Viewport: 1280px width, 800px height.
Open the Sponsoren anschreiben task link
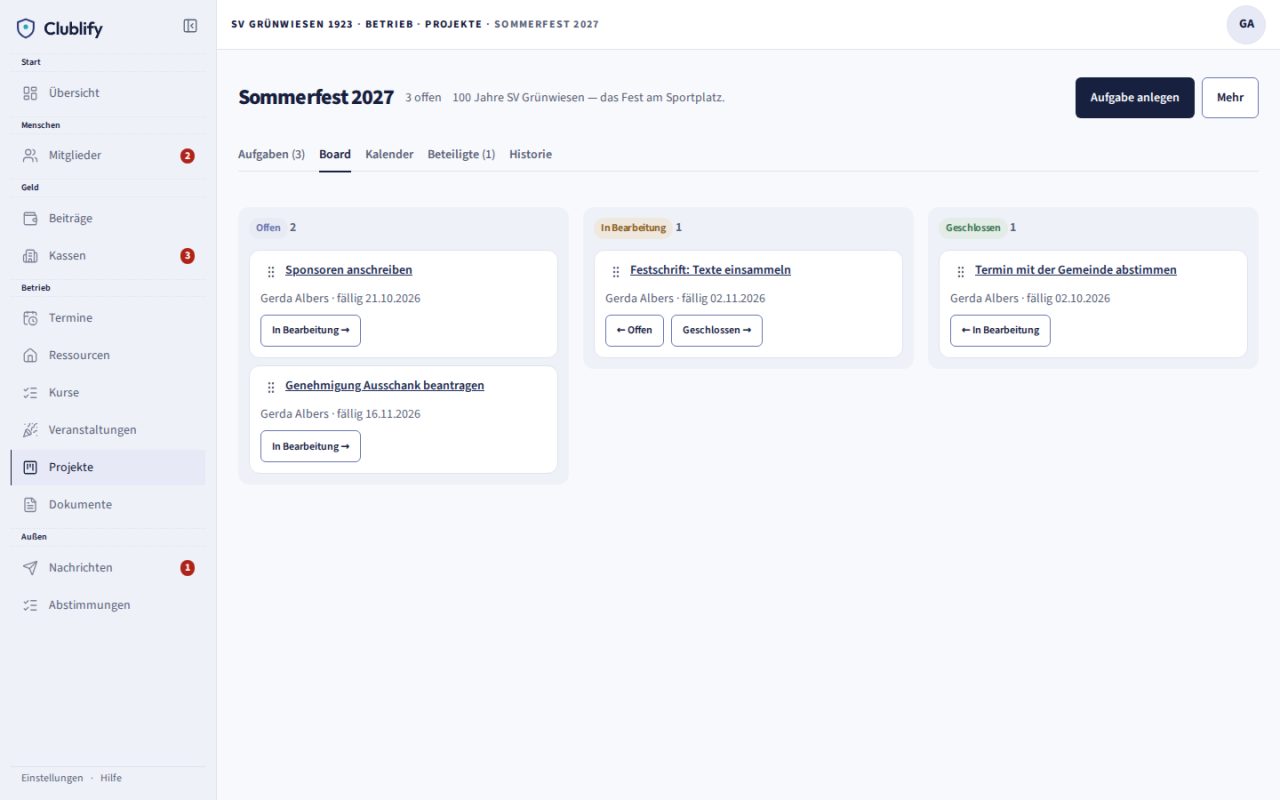[349, 270]
